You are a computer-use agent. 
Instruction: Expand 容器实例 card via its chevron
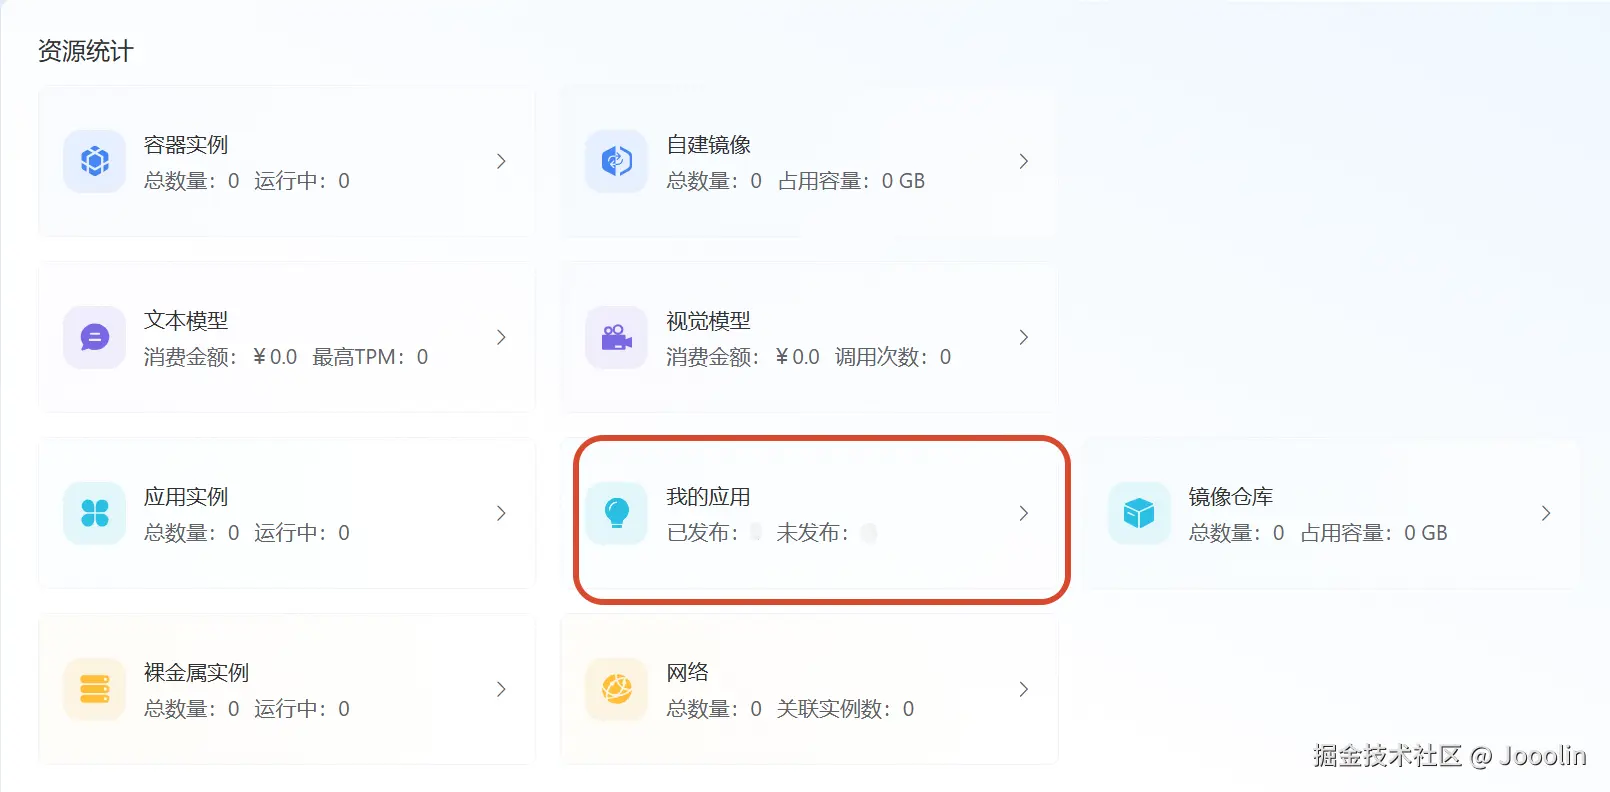click(x=501, y=161)
